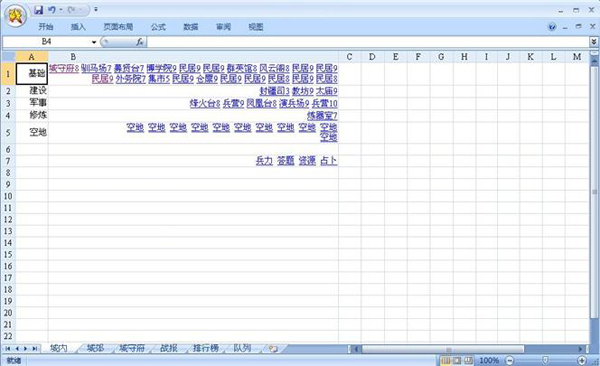Expand the Name Box dropdown arrow

tap(94, 42)
